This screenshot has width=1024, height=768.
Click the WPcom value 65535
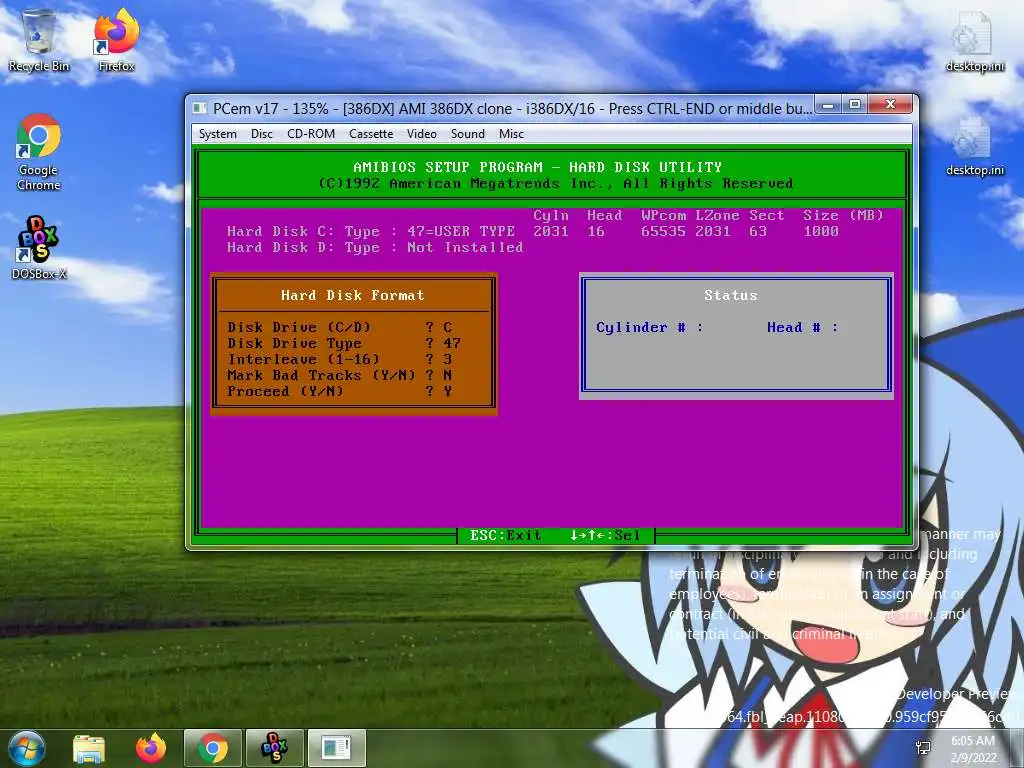[x=664, y=231]
